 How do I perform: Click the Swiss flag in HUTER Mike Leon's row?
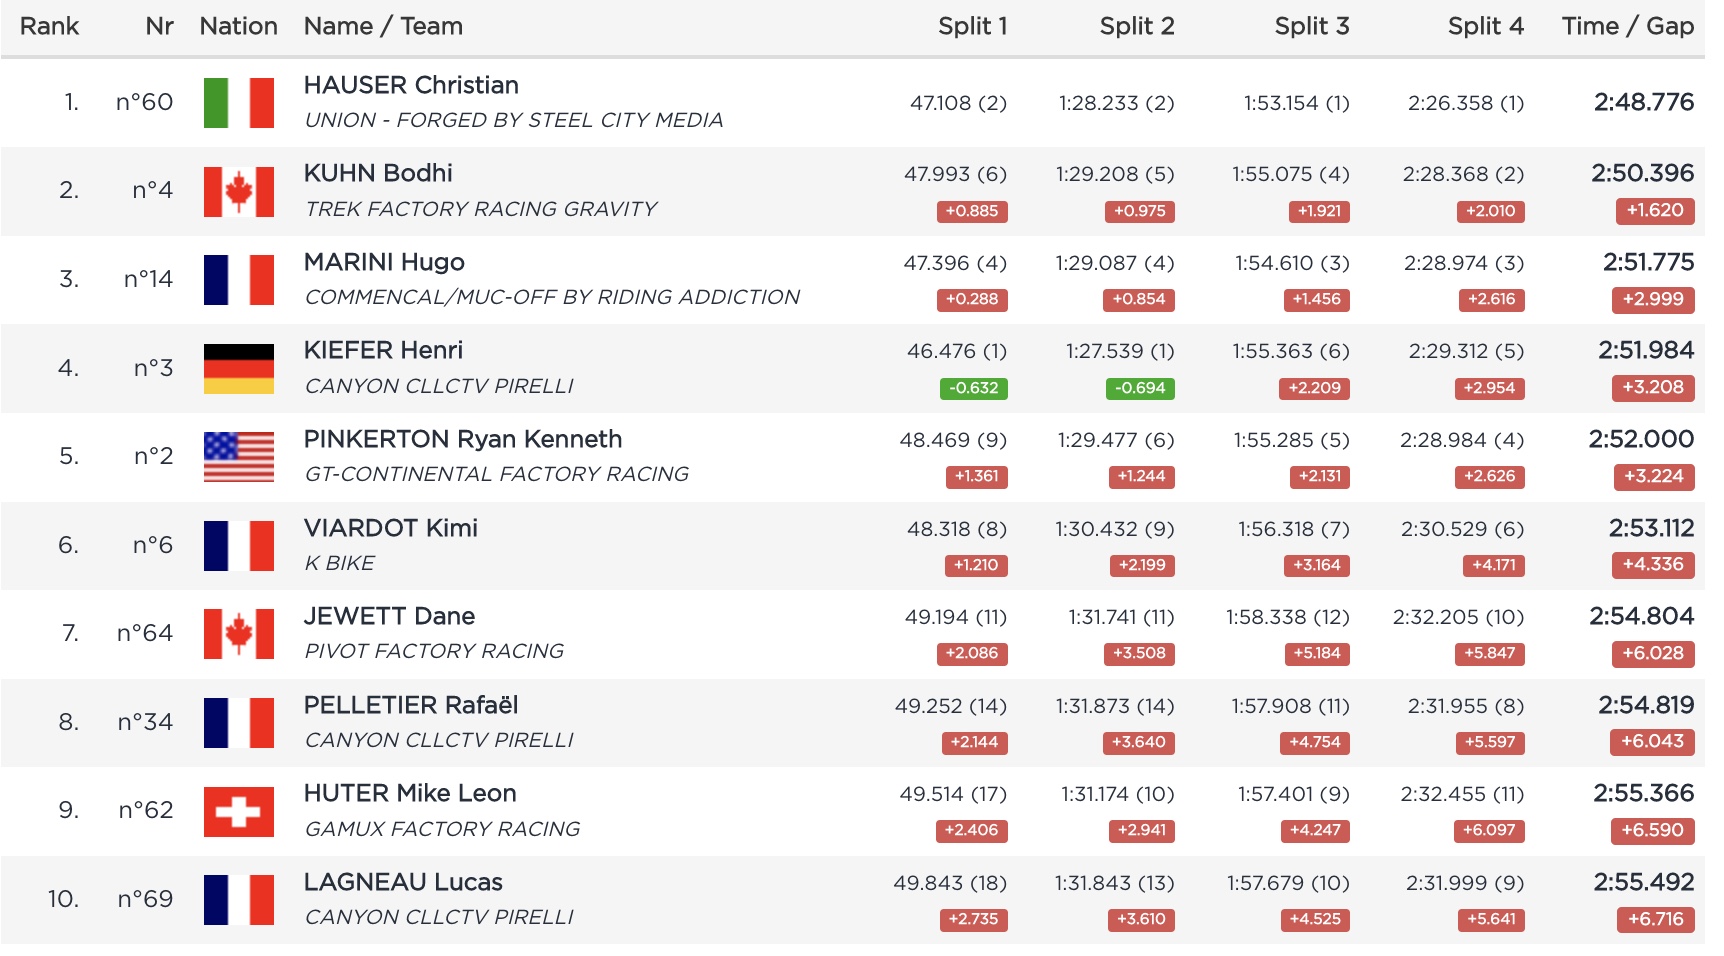tap(238, 811)
